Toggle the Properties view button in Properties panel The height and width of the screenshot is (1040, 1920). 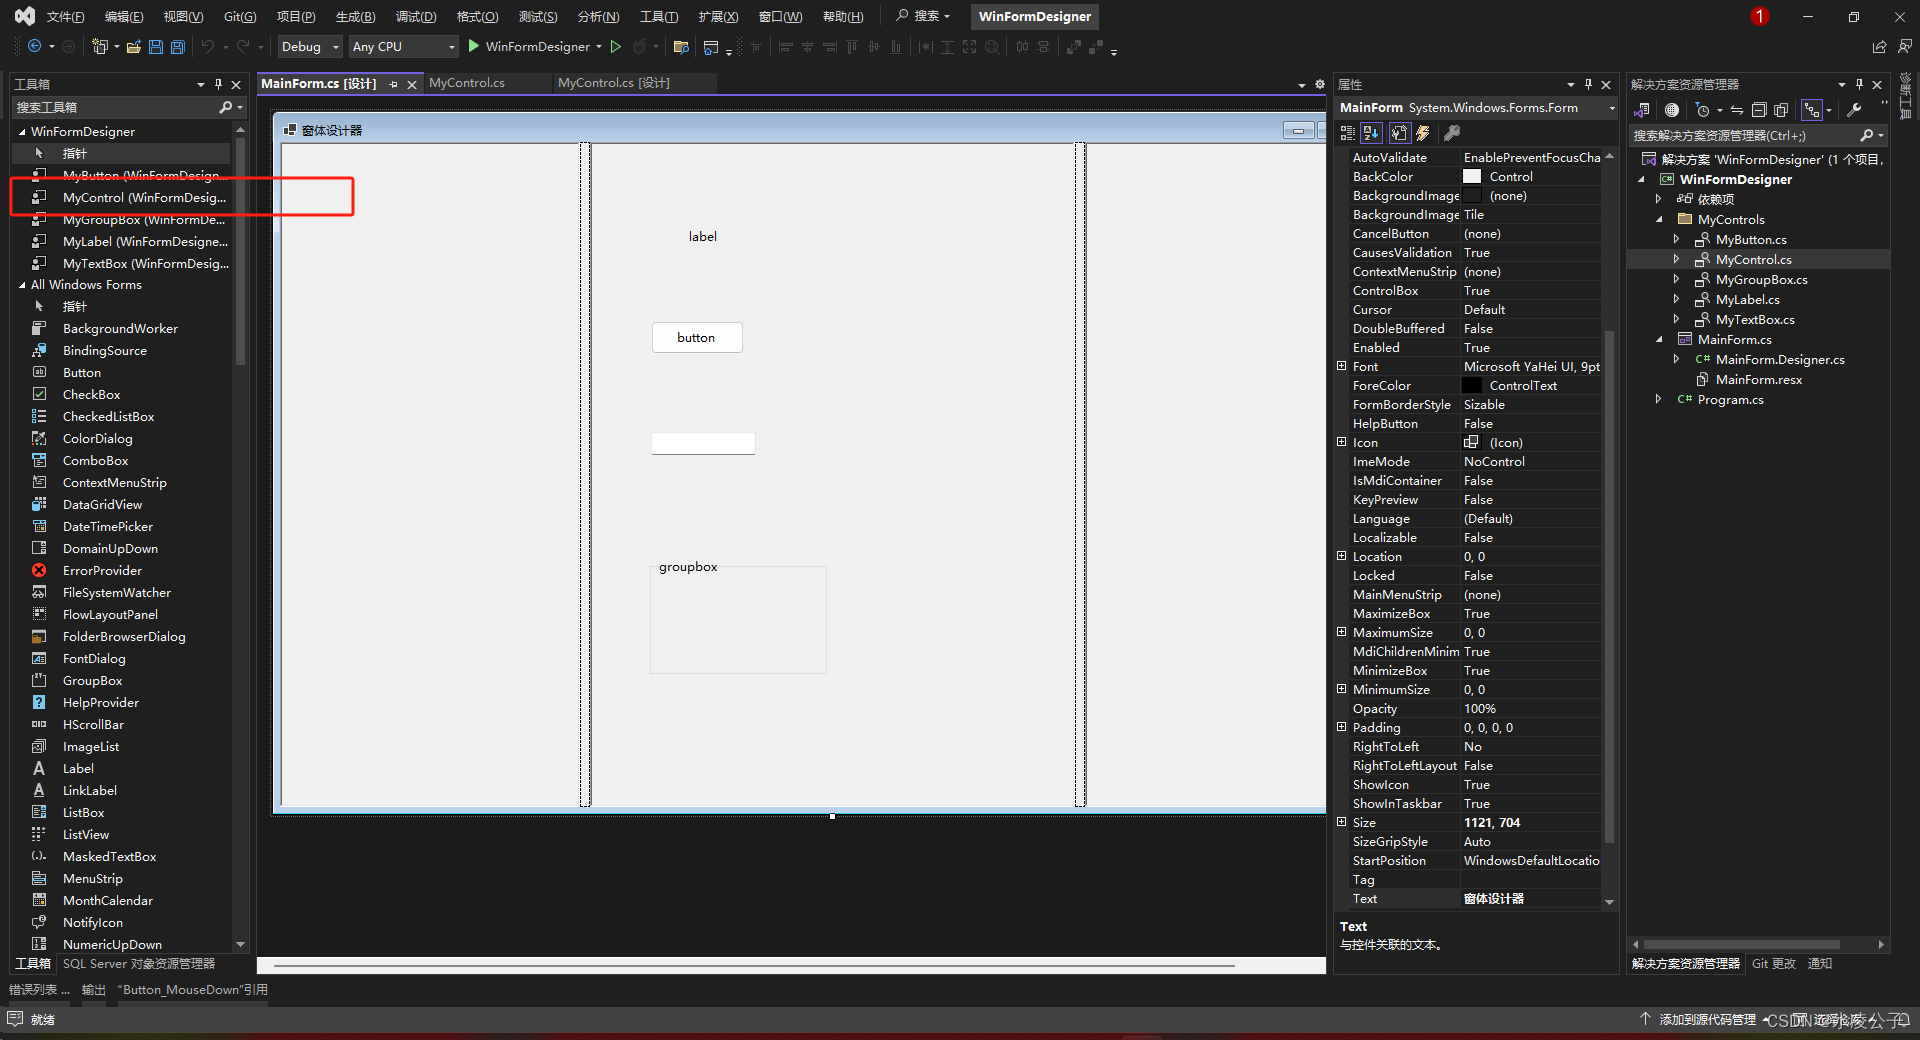1399,133
